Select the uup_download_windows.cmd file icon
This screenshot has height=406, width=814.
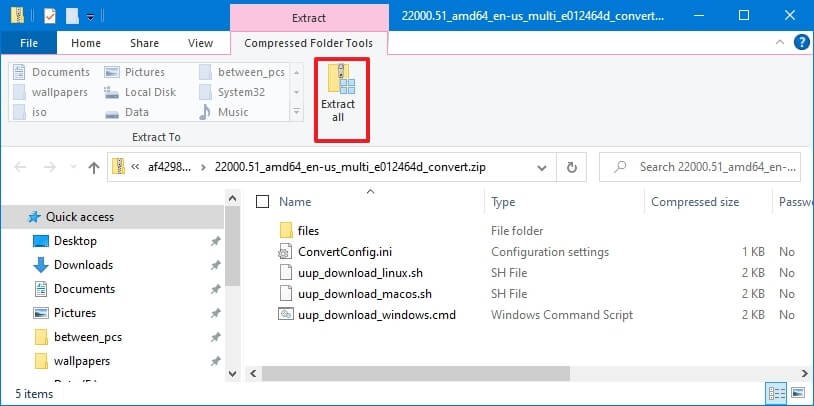285,314
